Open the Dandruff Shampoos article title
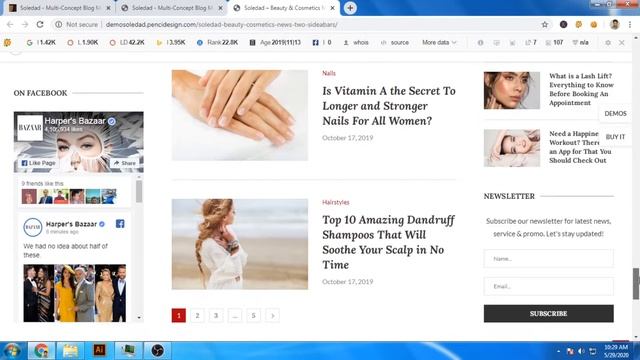 point(388,242)
